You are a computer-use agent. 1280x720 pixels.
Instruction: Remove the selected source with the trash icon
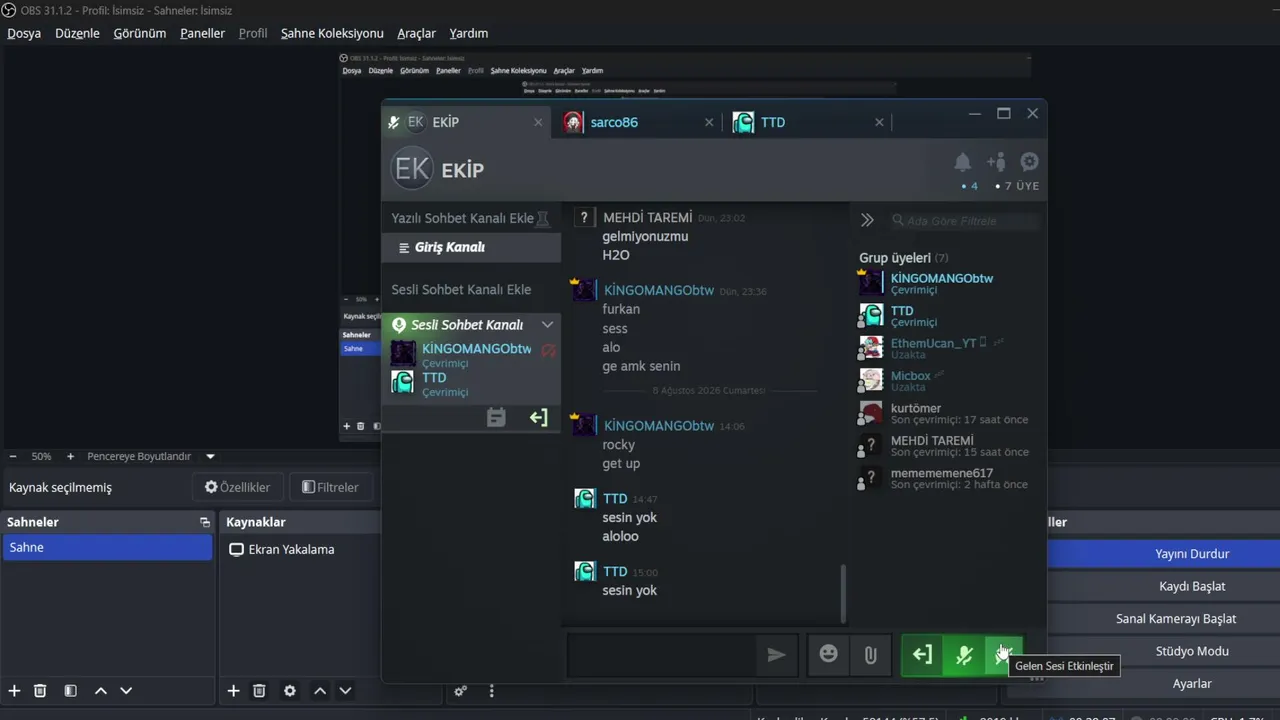[x=259, y=691]
